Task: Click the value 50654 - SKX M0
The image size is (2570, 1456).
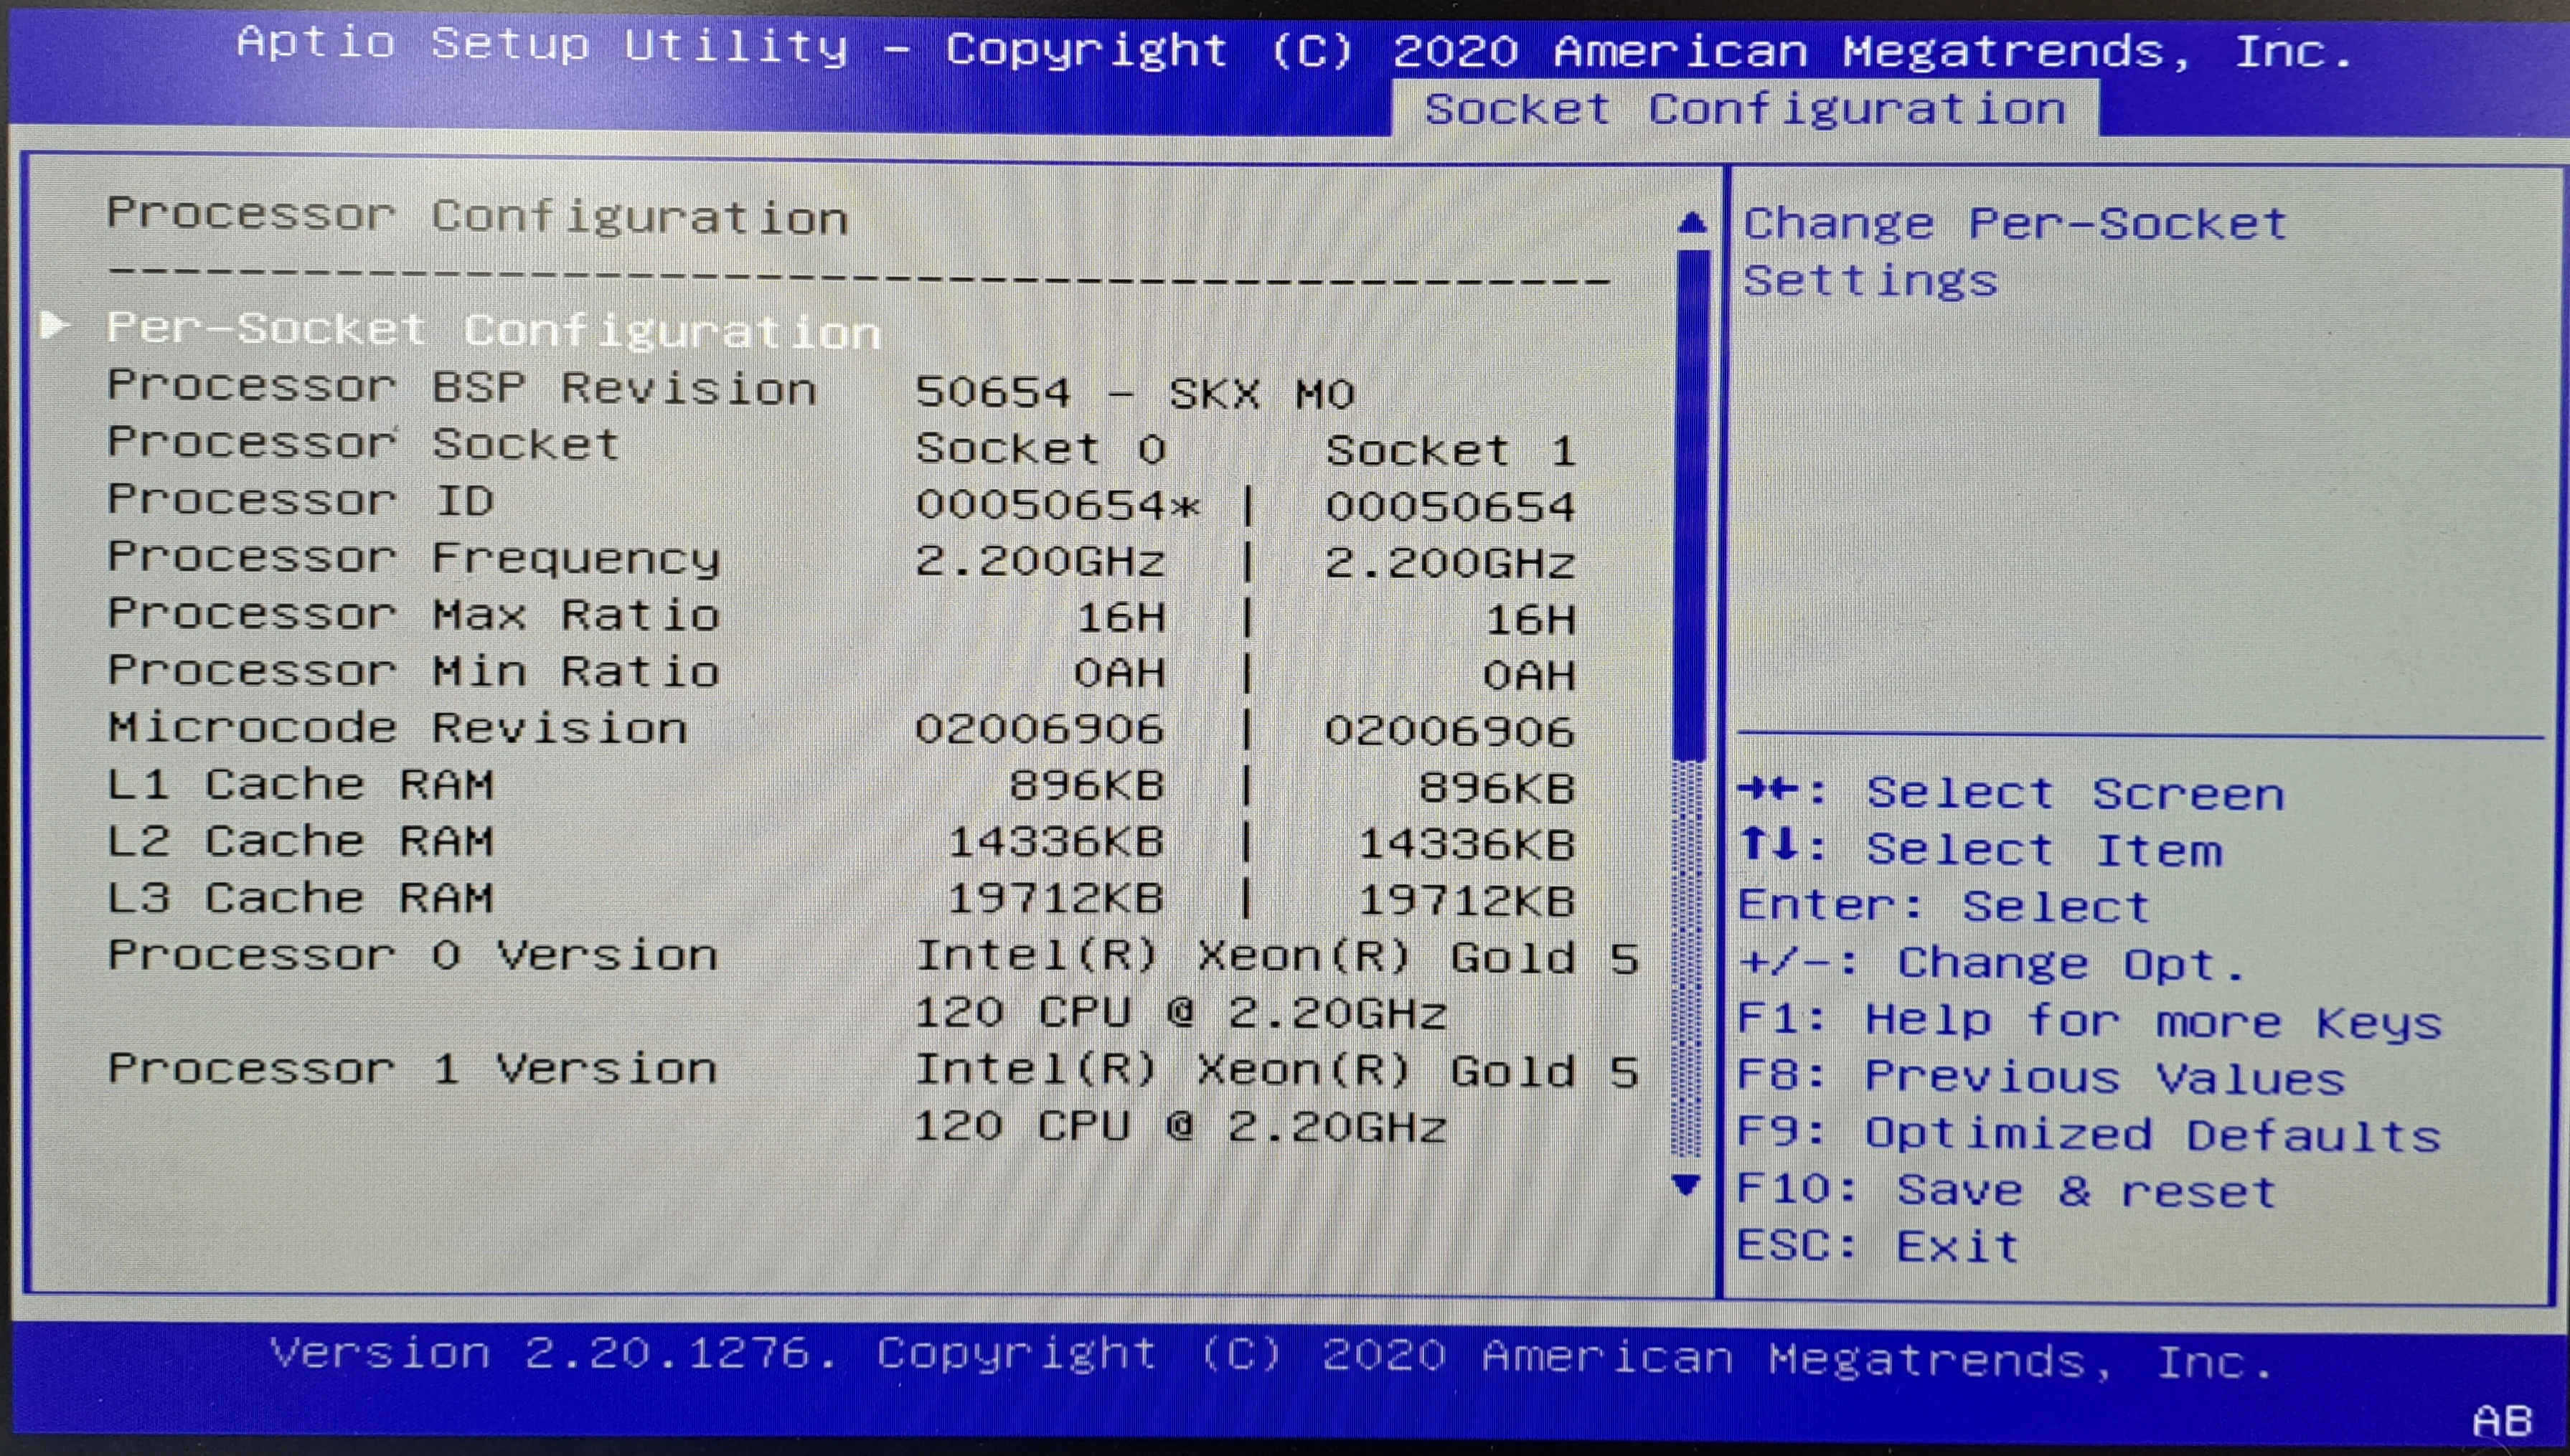Action: (1135, 392)
